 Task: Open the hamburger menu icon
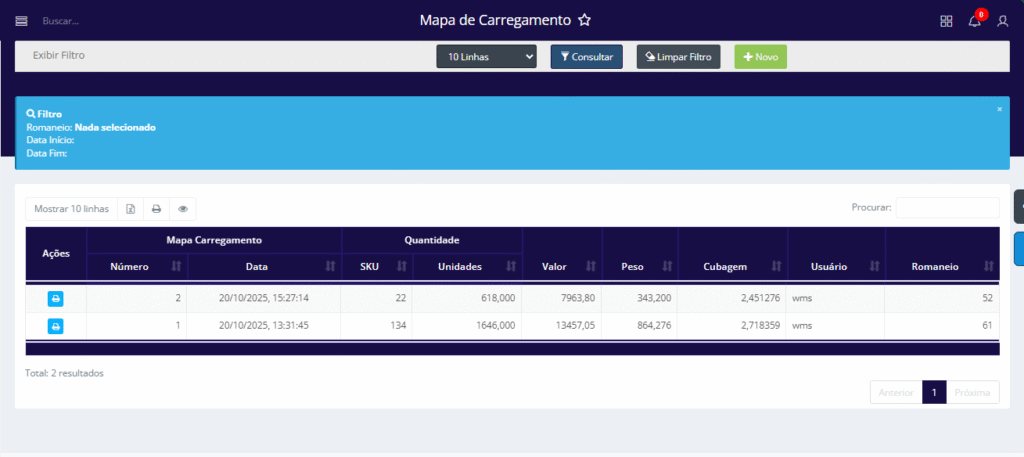pos(21,20)
